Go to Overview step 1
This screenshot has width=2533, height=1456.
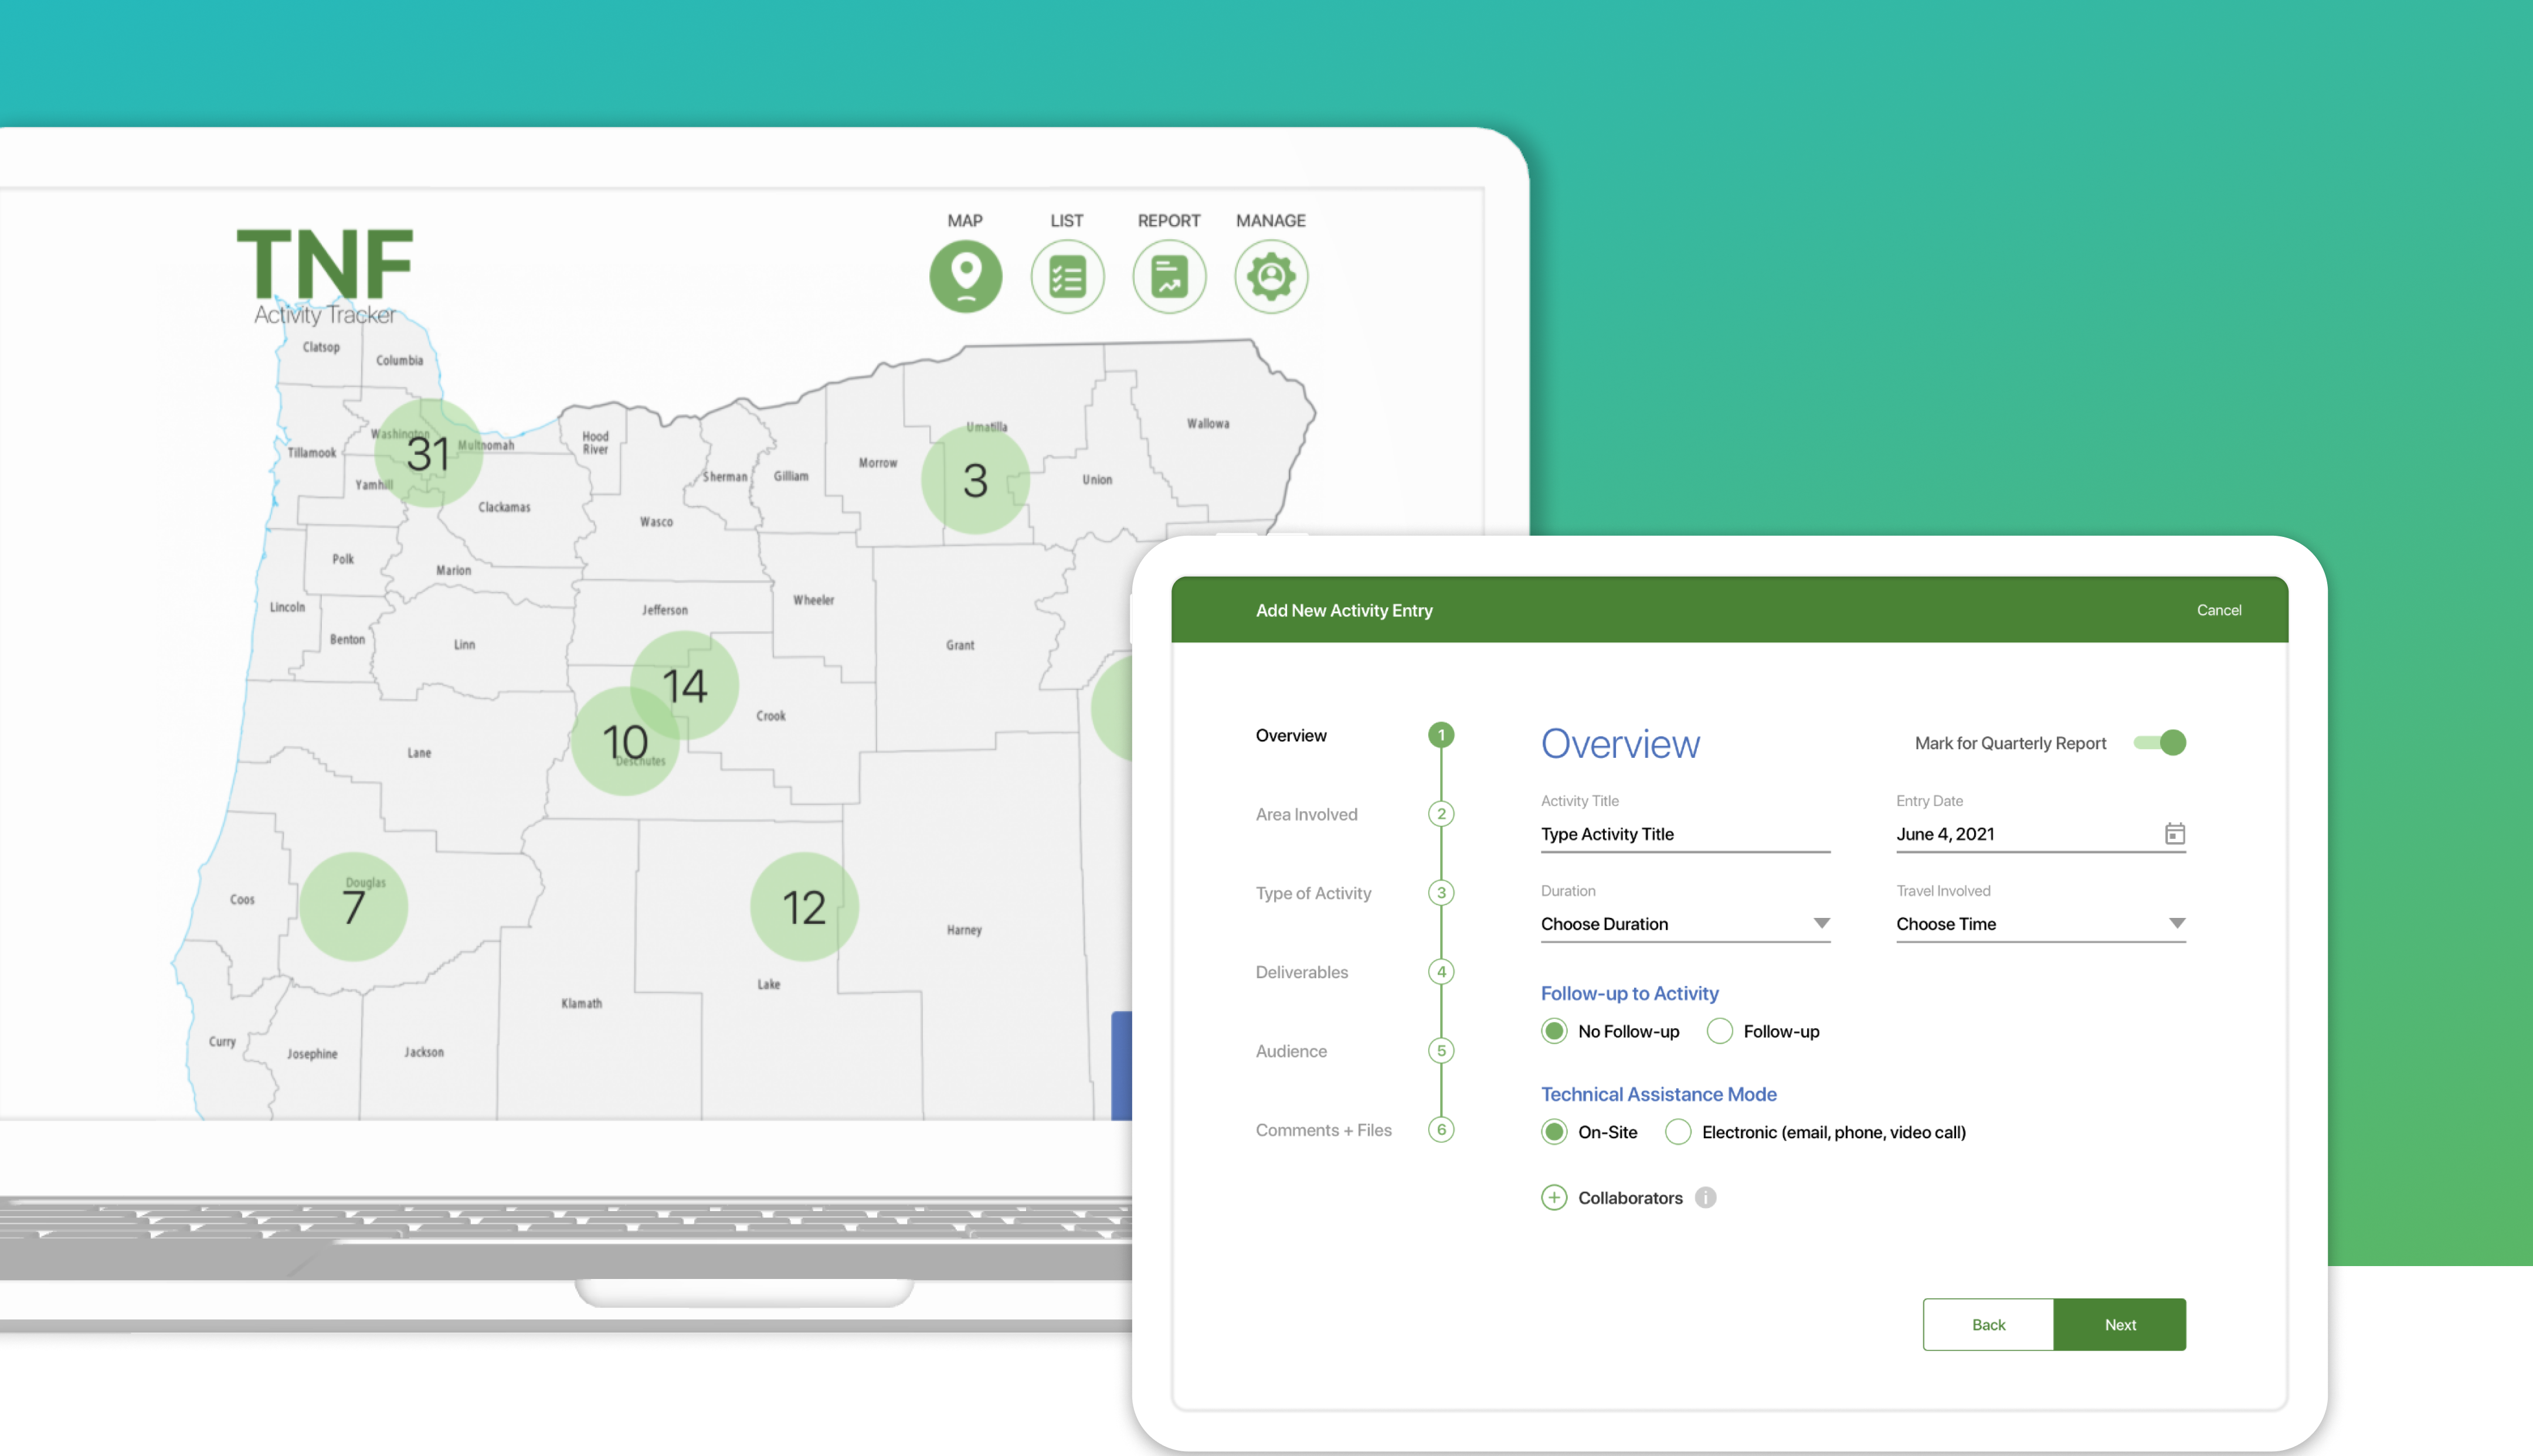(1441, 735)
